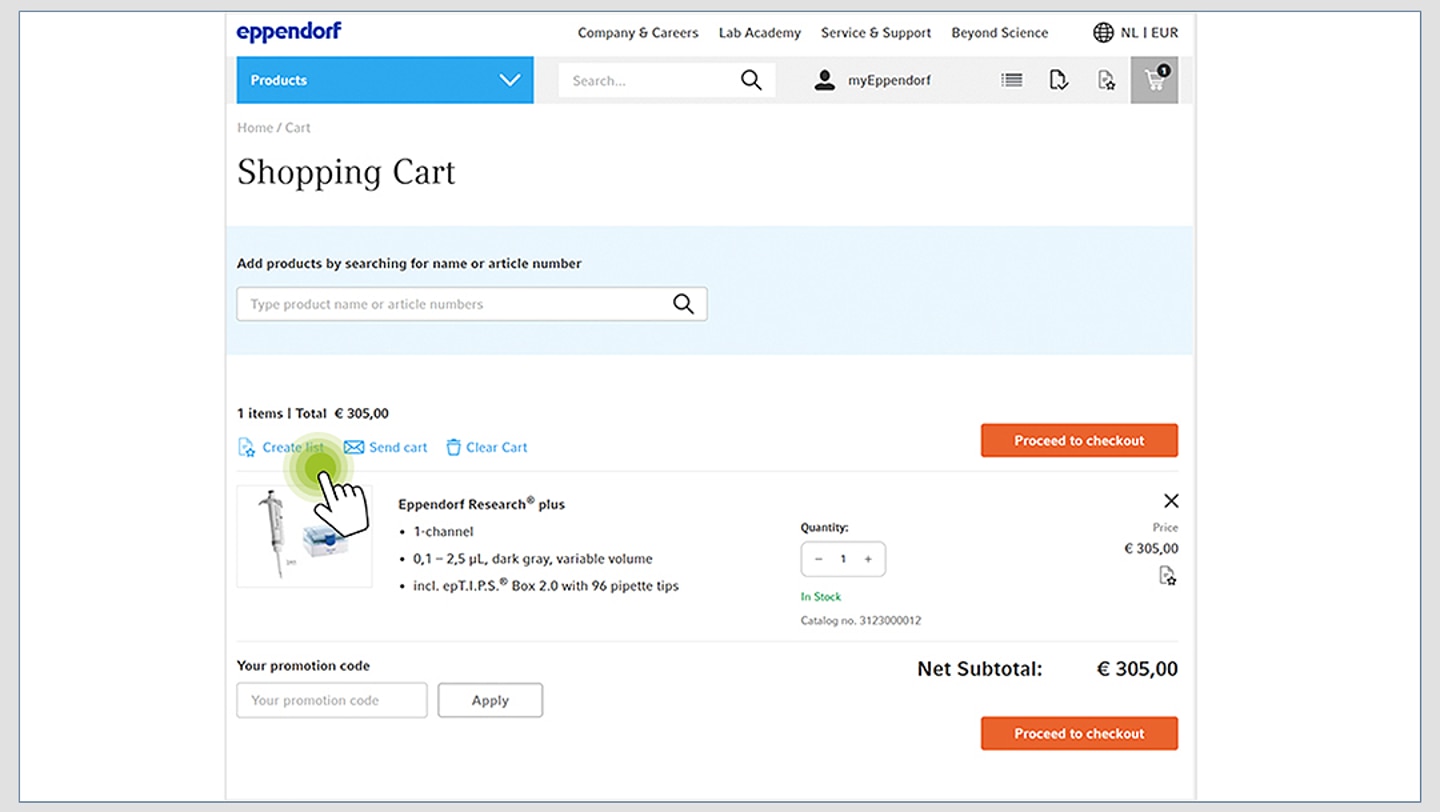
Task: Open the Lab Academy menu
Action: tap(760, 33)
